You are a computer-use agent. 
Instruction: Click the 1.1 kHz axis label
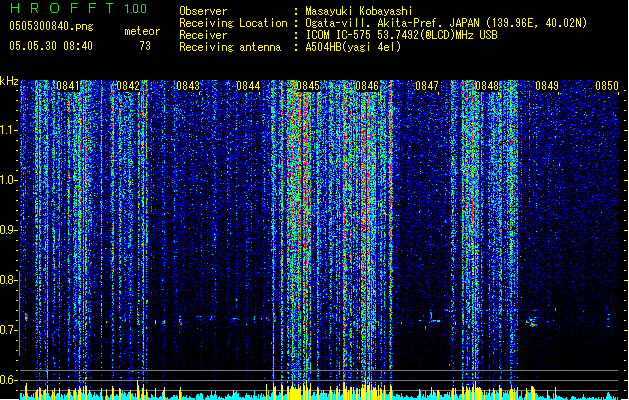(8, 130)
